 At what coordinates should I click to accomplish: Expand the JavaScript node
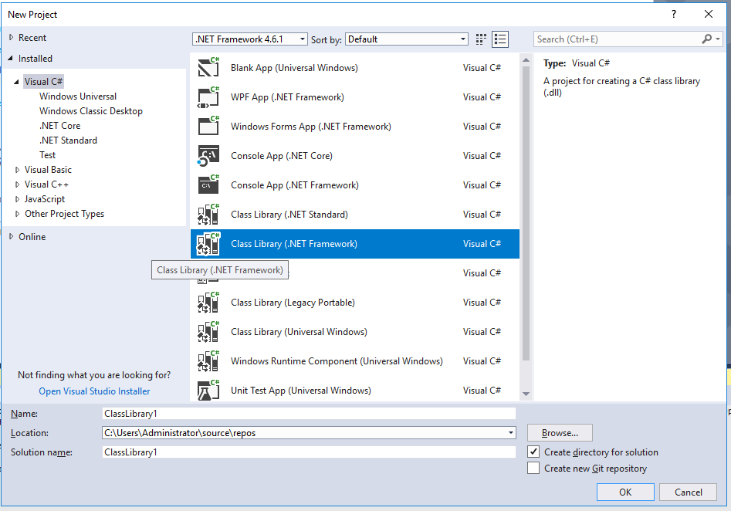pos(17,199)
